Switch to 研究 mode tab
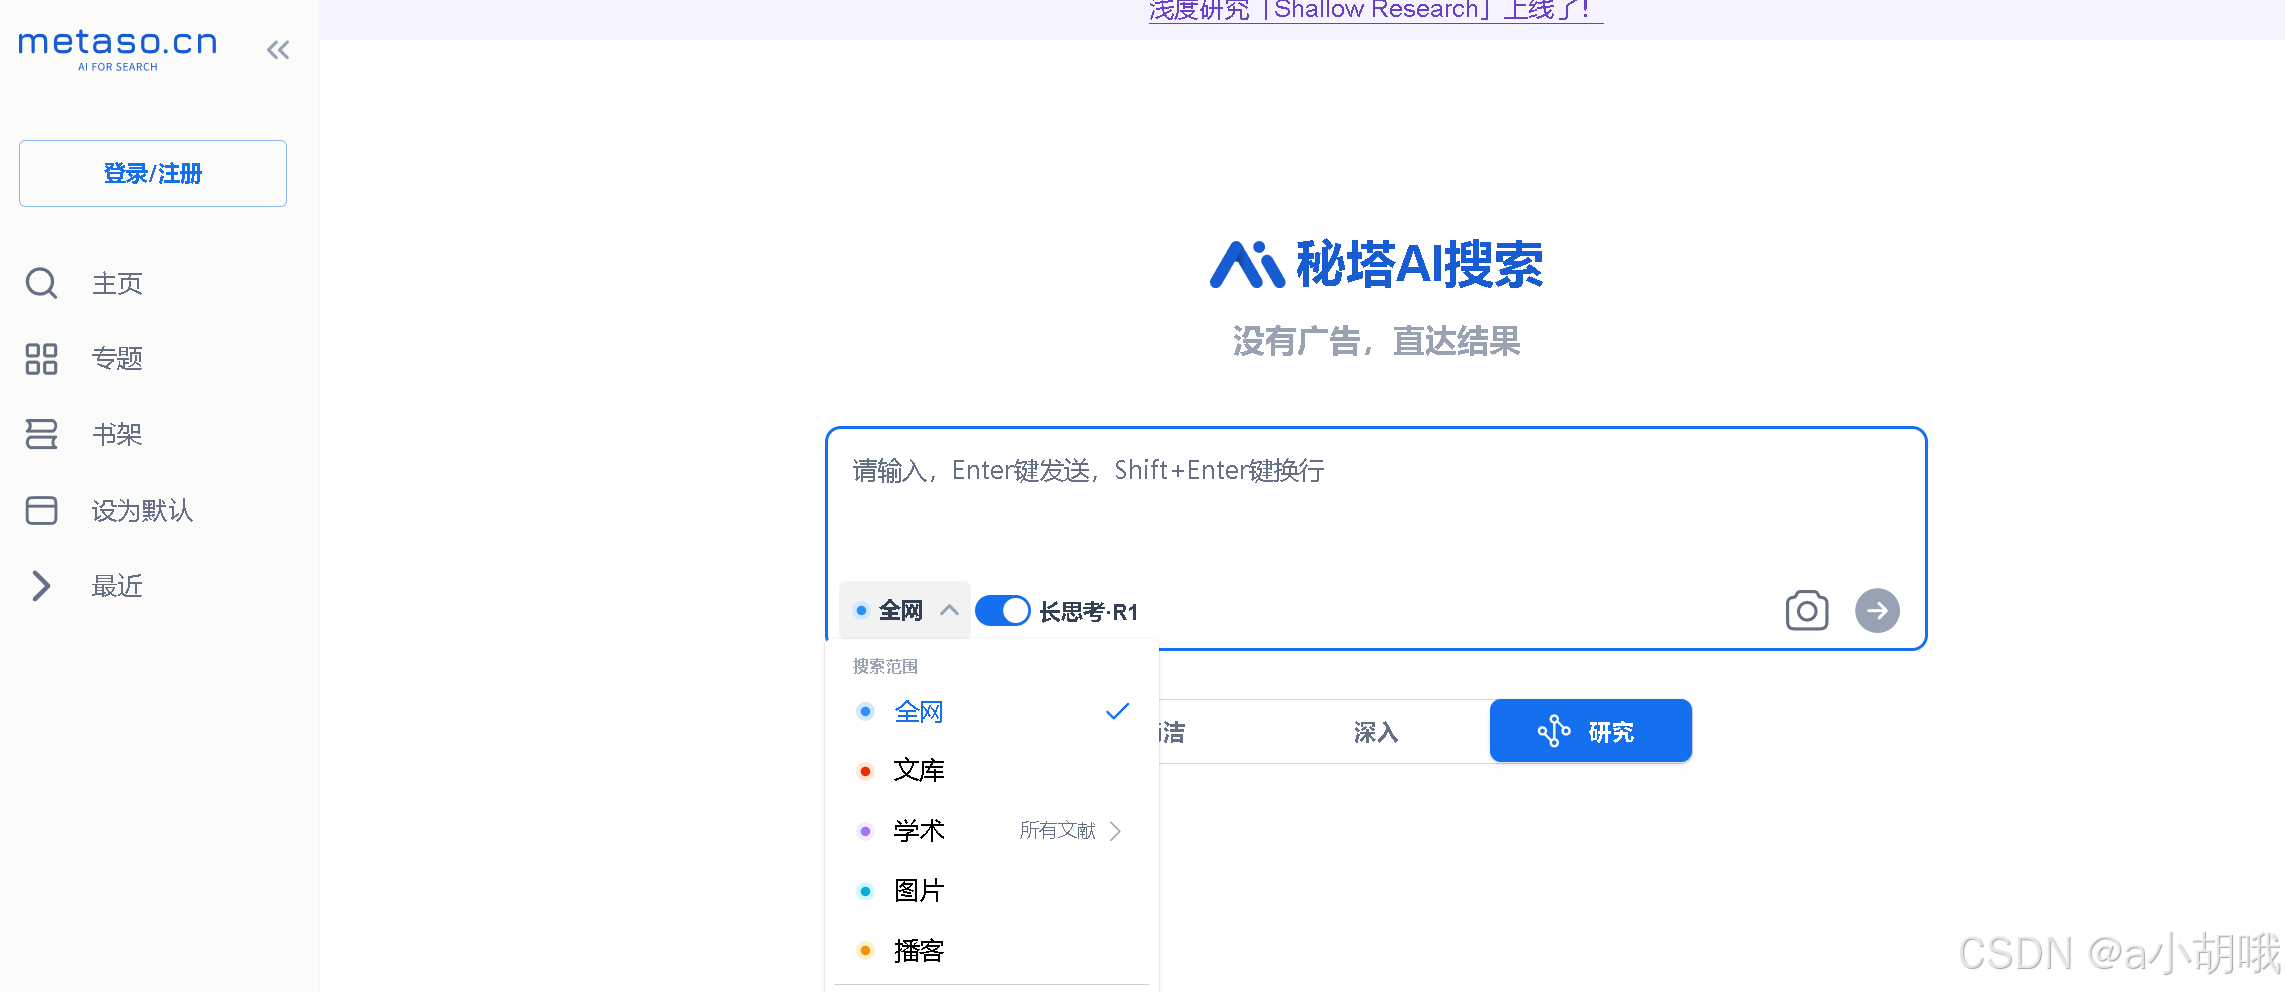 point(1590,731)
